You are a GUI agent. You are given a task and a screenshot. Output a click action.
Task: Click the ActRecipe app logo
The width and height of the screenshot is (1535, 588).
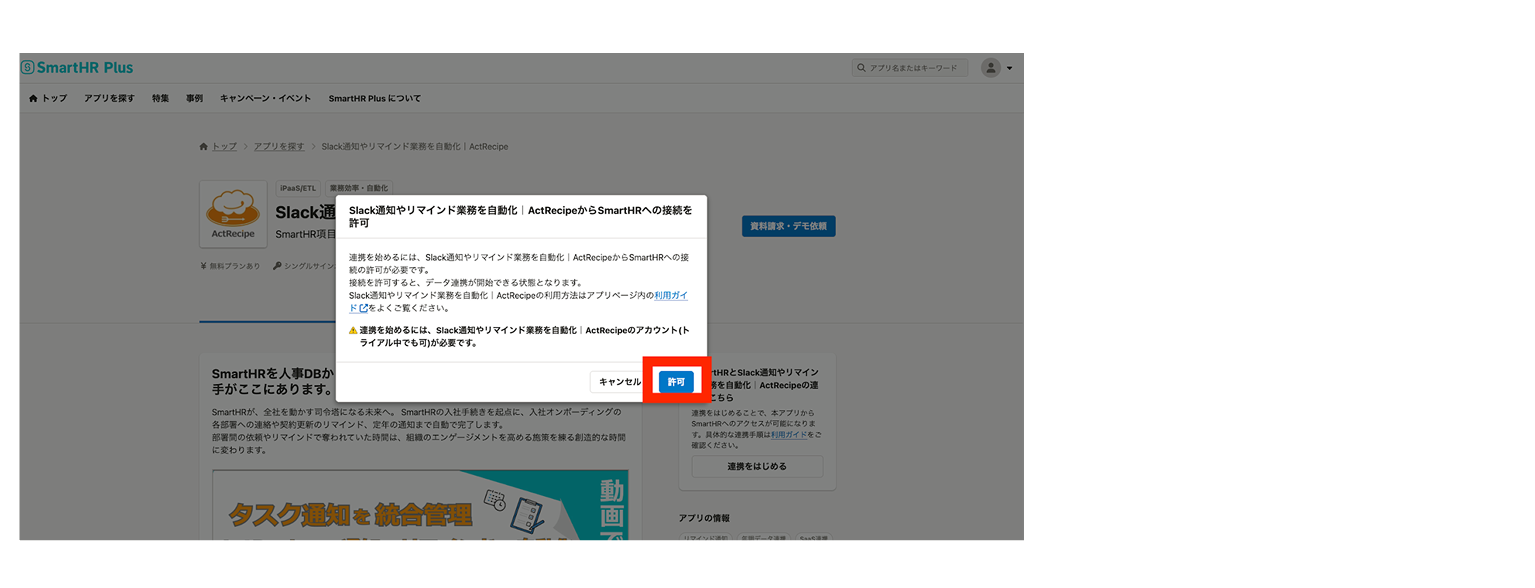233,214
